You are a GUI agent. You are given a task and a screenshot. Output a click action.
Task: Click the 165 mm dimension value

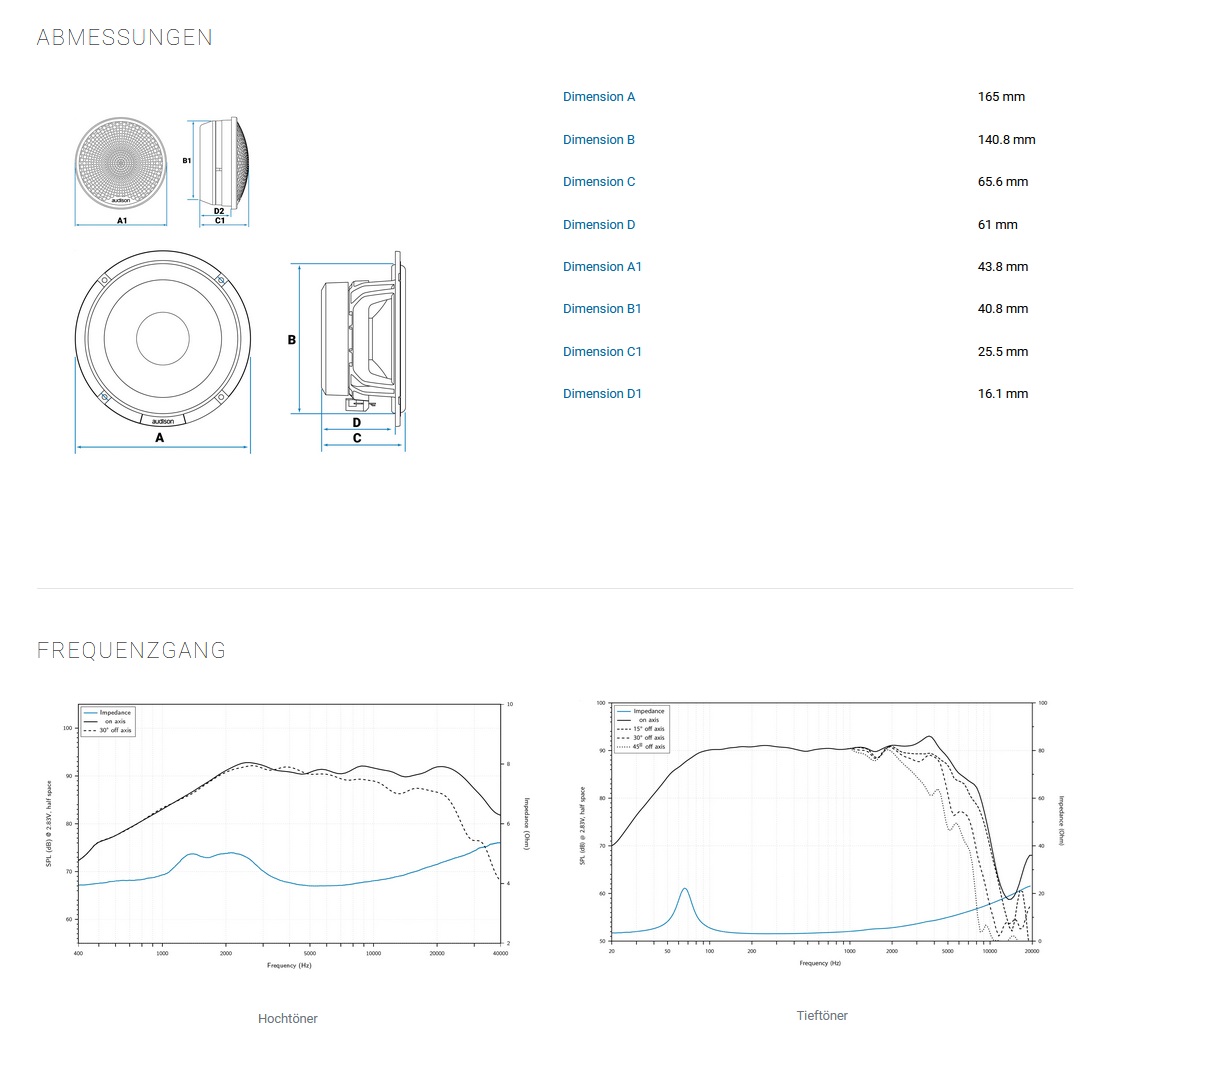pos(1001,97)
